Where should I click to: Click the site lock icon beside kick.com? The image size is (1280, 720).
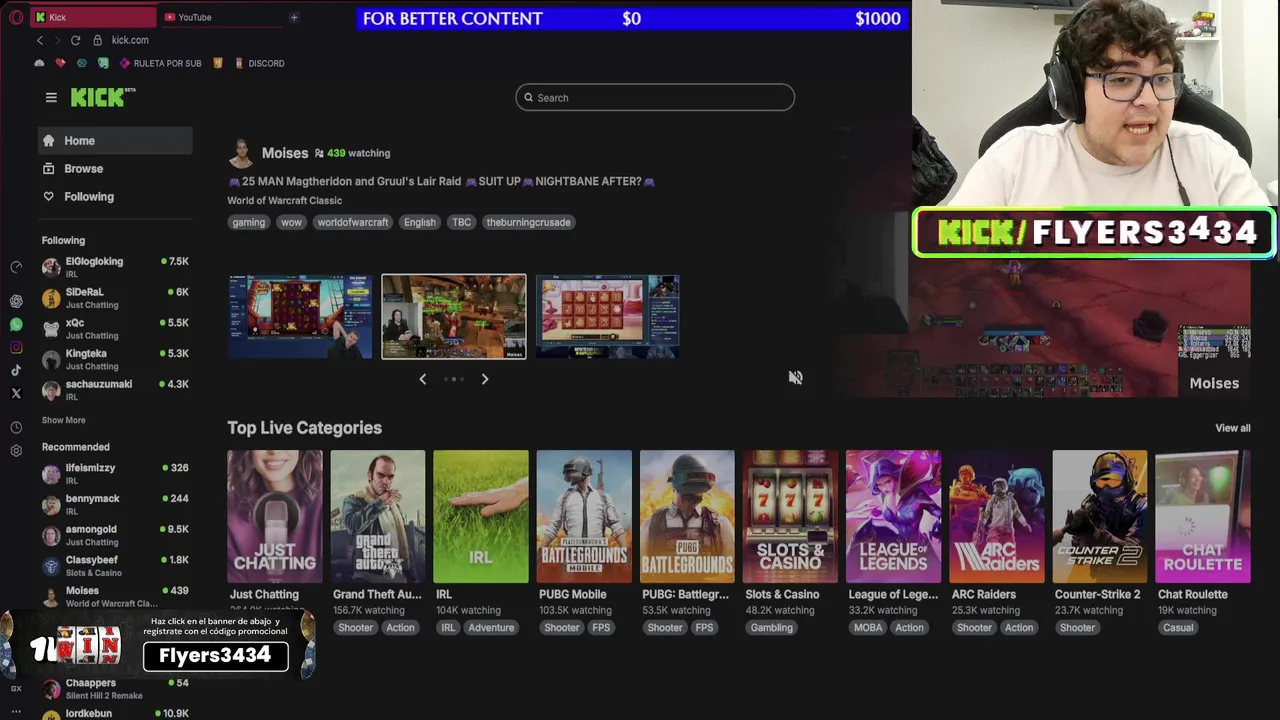[x=98, y=40]
